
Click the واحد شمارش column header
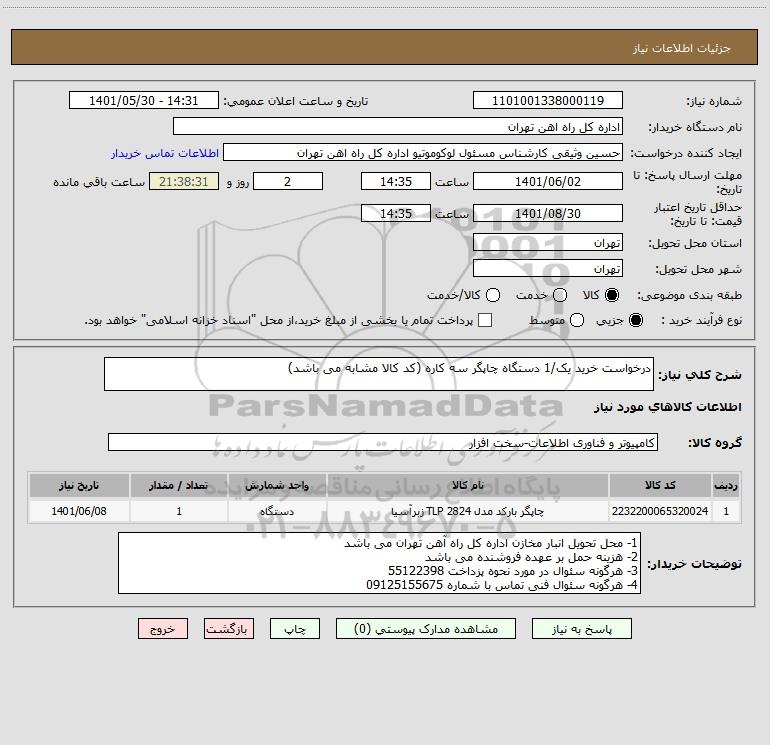tap(277, 485)
